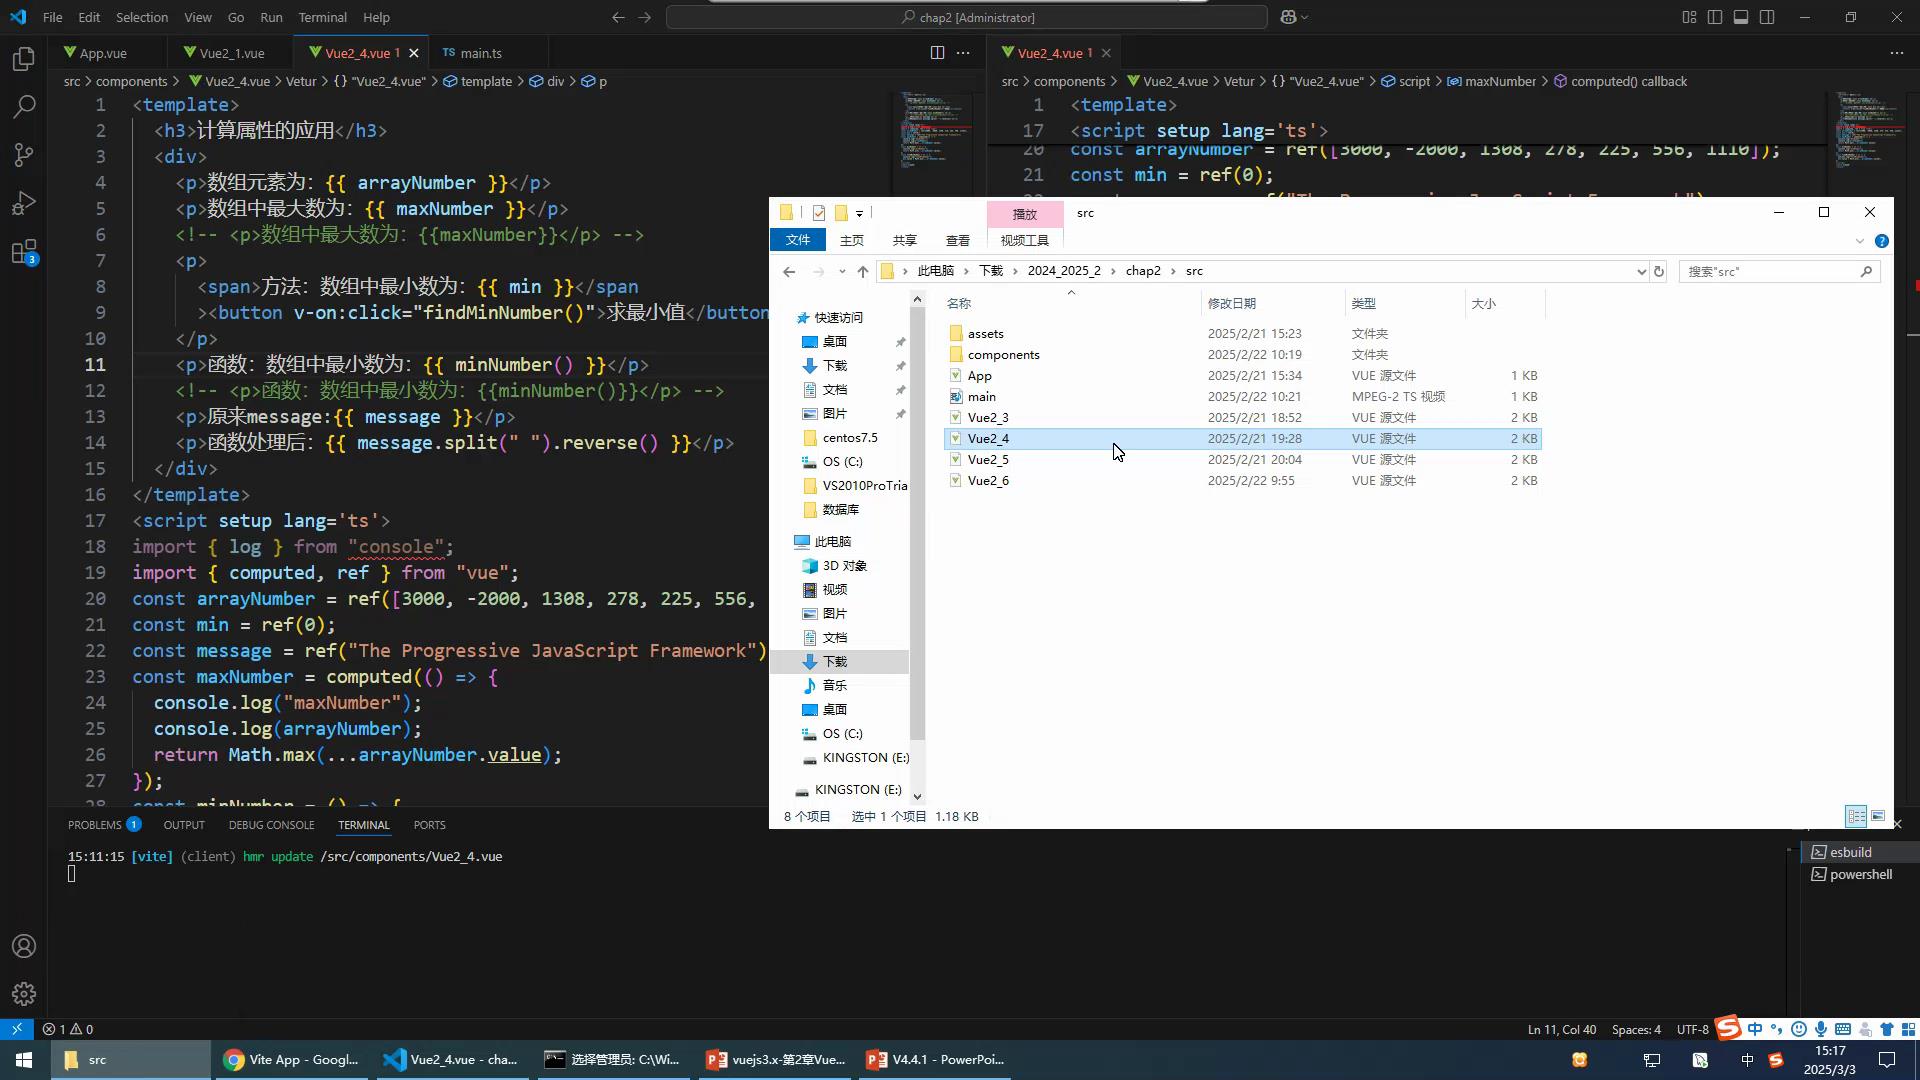Click the Manage gear icon
Screen dimensions: 1920x1080
[x=24, y=994]
